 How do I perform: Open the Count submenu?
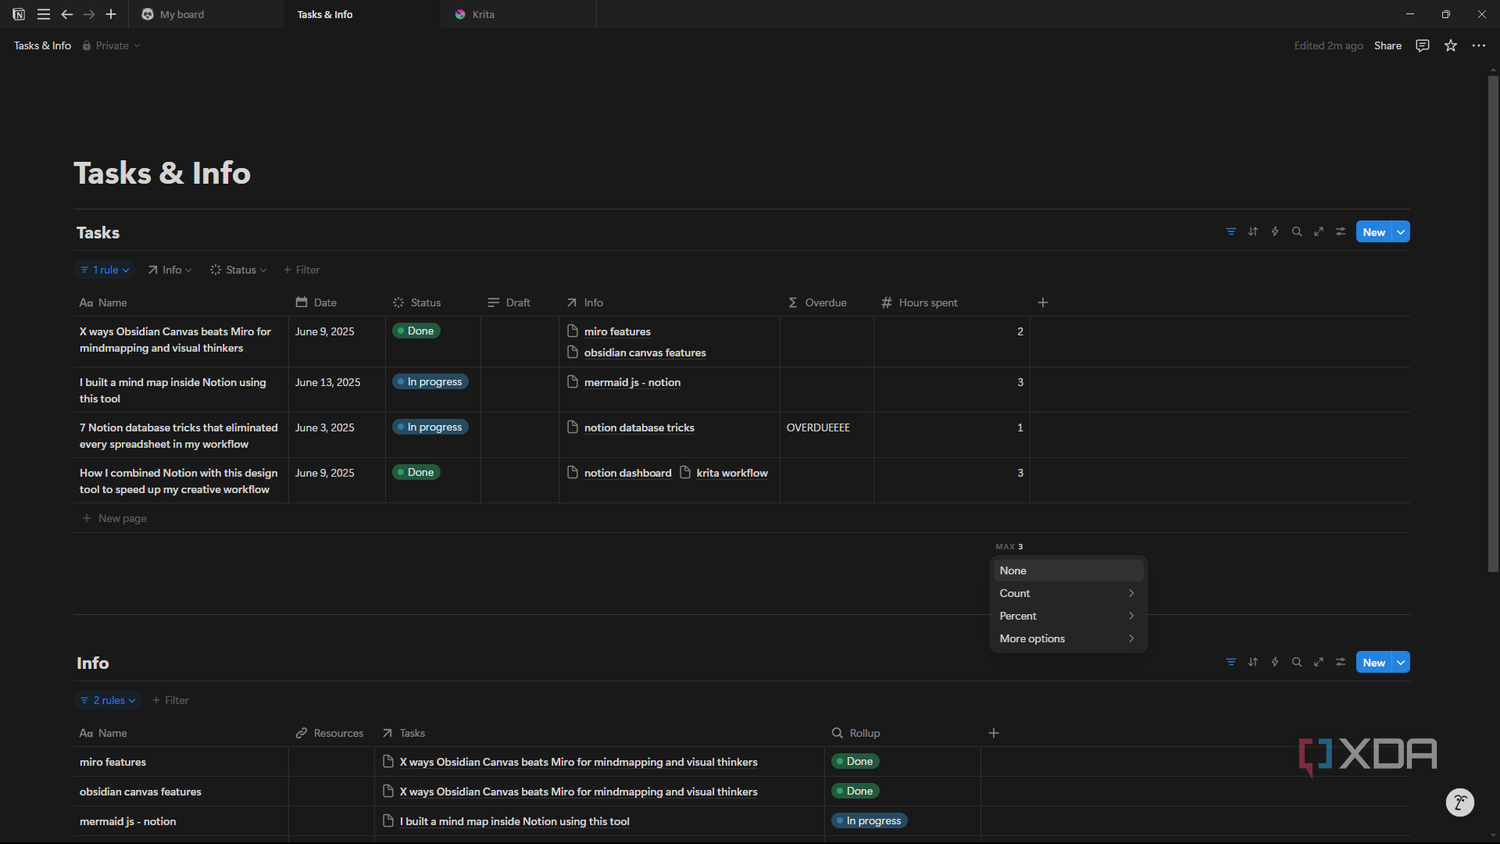(1068, 593)
